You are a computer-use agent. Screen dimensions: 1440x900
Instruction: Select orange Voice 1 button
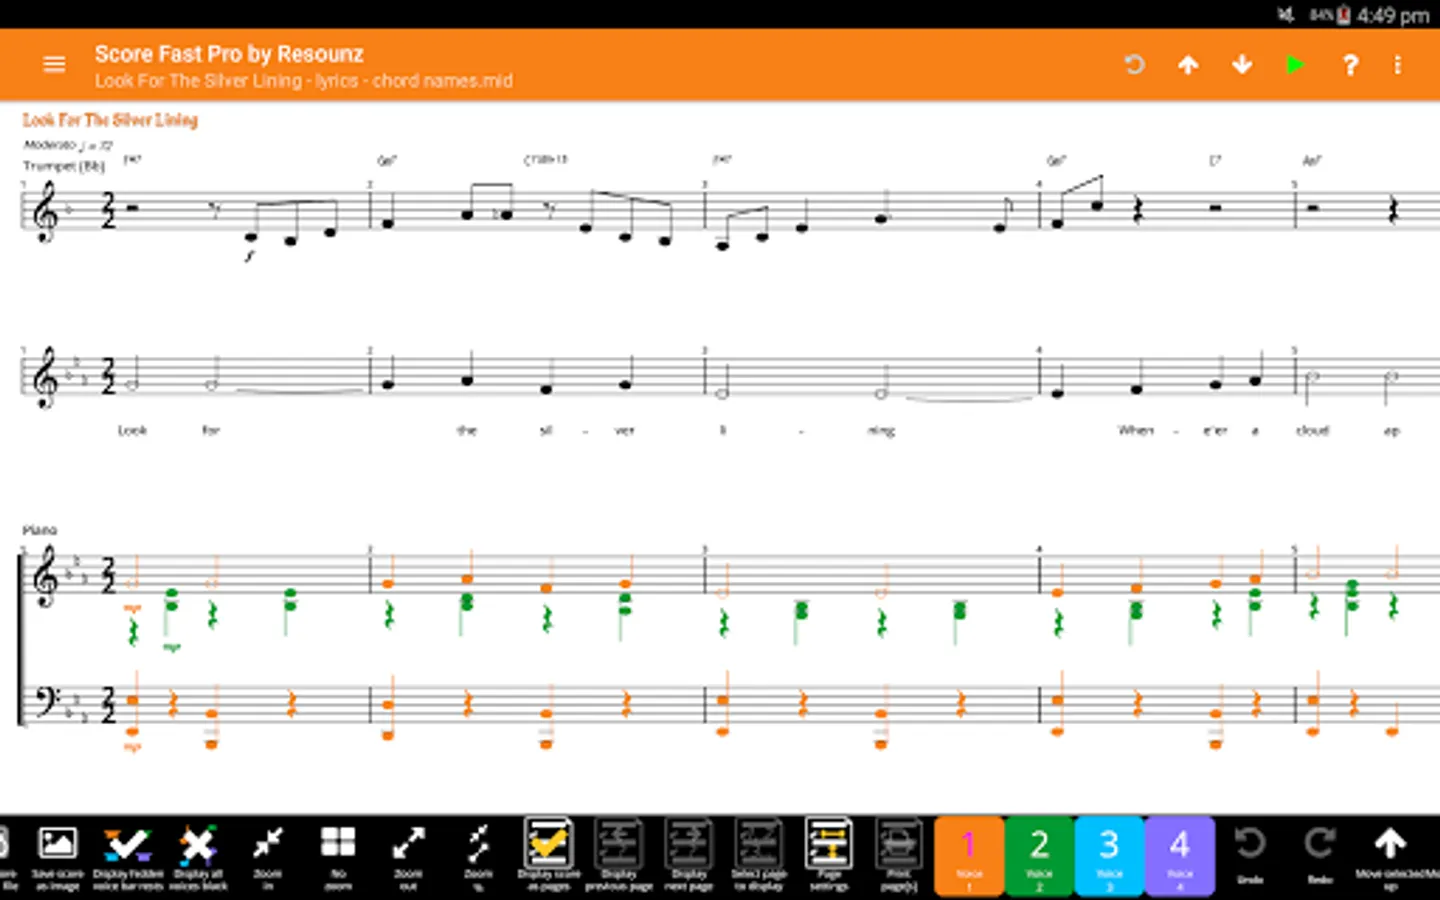click(969, 856)
